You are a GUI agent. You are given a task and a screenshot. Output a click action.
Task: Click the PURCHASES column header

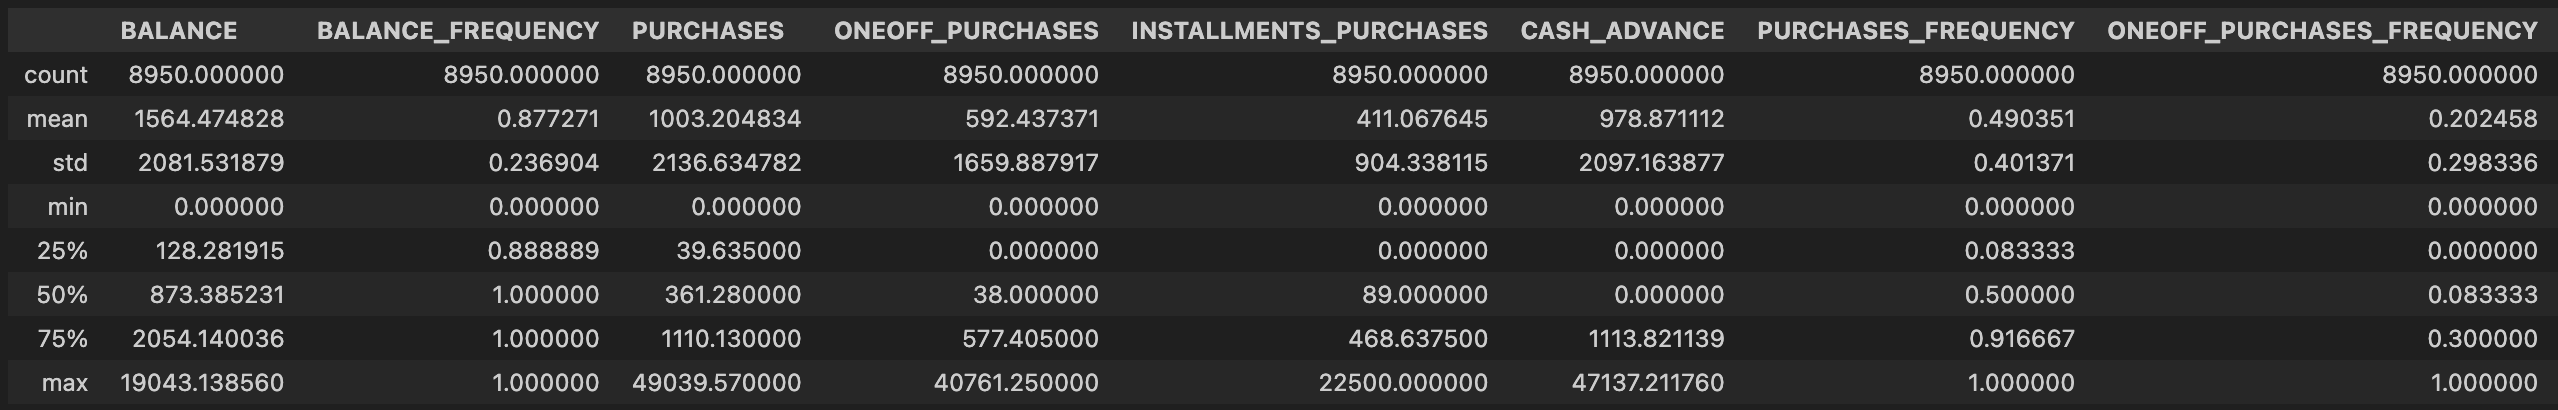[x=708, y=31]
